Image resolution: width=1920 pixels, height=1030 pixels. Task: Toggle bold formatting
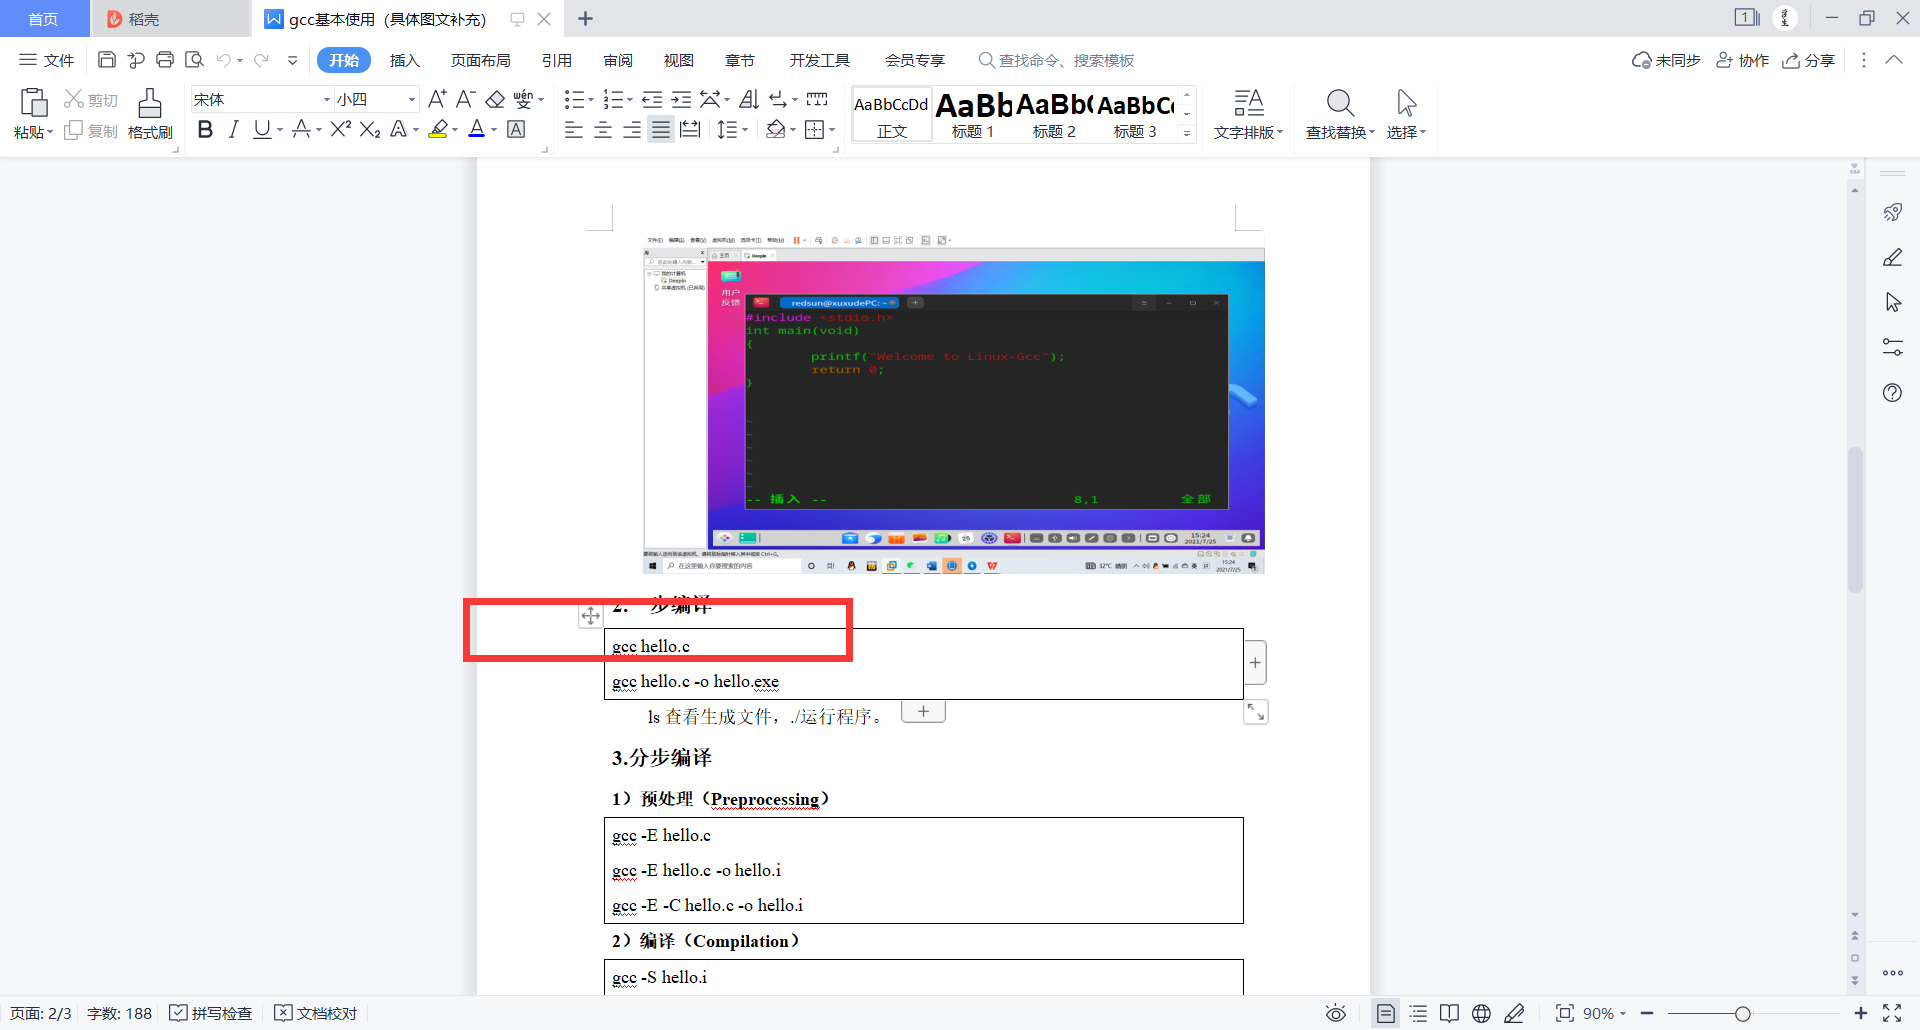tap(205, 129)
